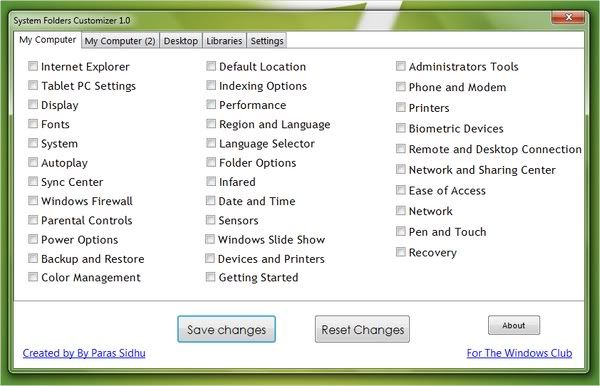Close the System Folders Customizer window
Screen dimensions: 600x386
(x=568, y=17)
